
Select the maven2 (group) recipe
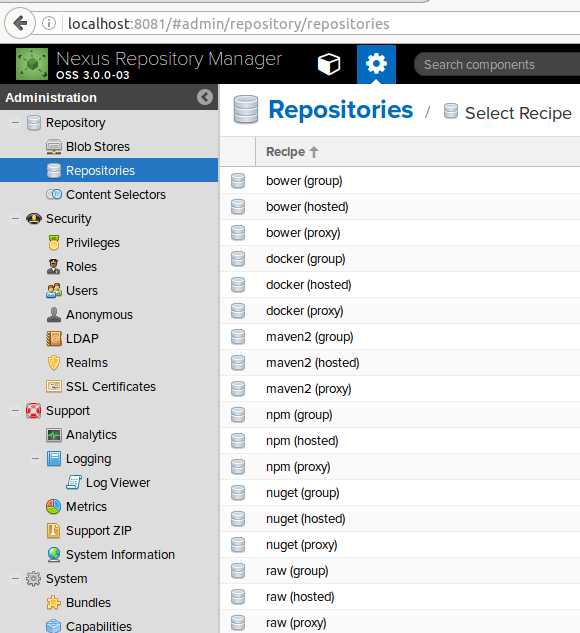click(310, 337)
